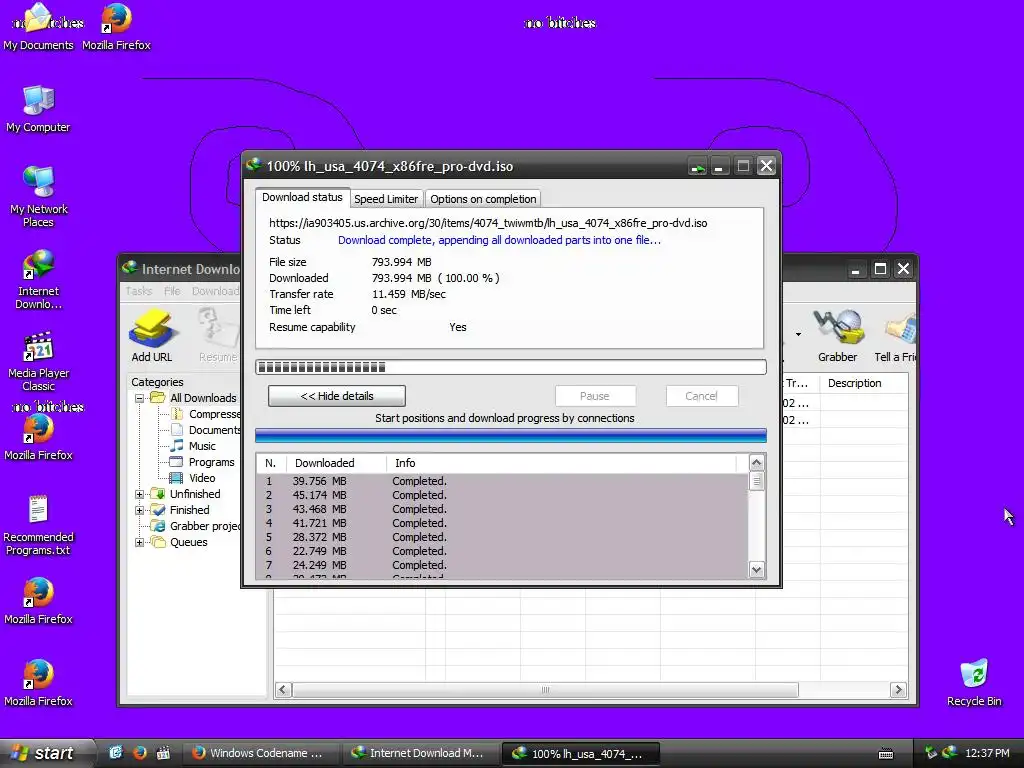This screenshot has height=768, width=1024.
Task: Open File menu in IDM window
Action: pos(172,291)
